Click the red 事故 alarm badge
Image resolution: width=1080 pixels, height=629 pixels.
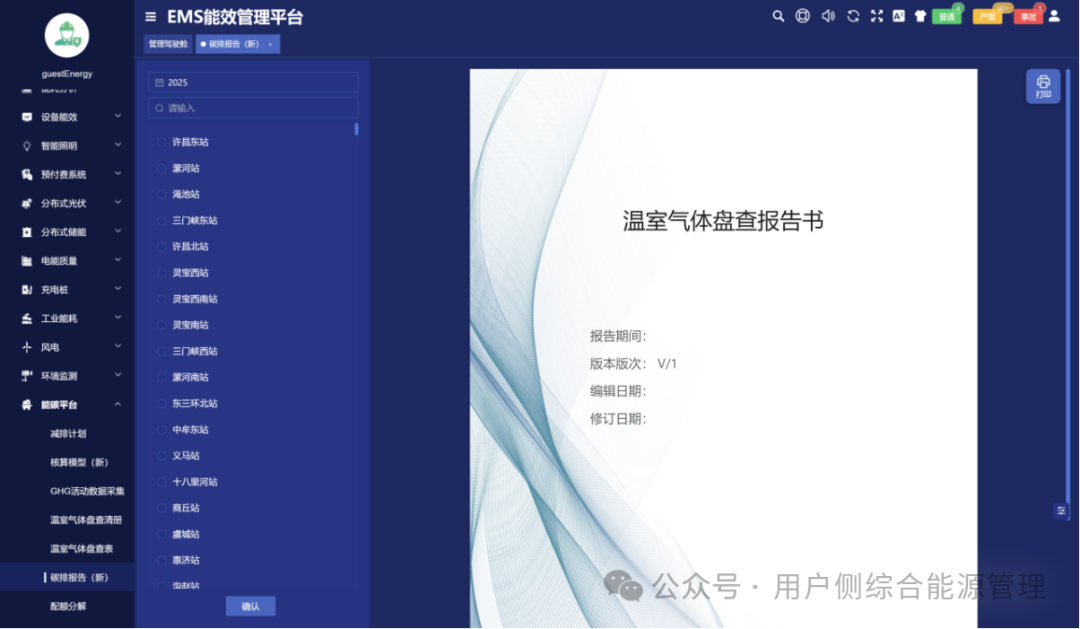click(x=1028, y=17)
